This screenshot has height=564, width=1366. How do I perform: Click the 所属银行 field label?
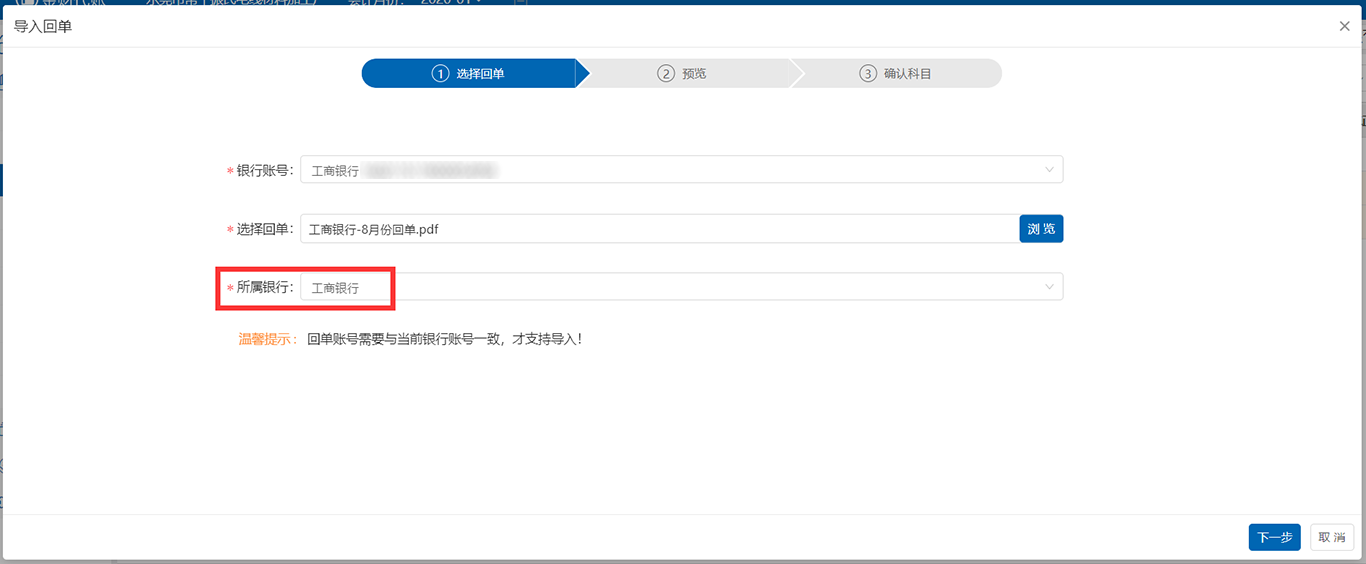(264, 288)
